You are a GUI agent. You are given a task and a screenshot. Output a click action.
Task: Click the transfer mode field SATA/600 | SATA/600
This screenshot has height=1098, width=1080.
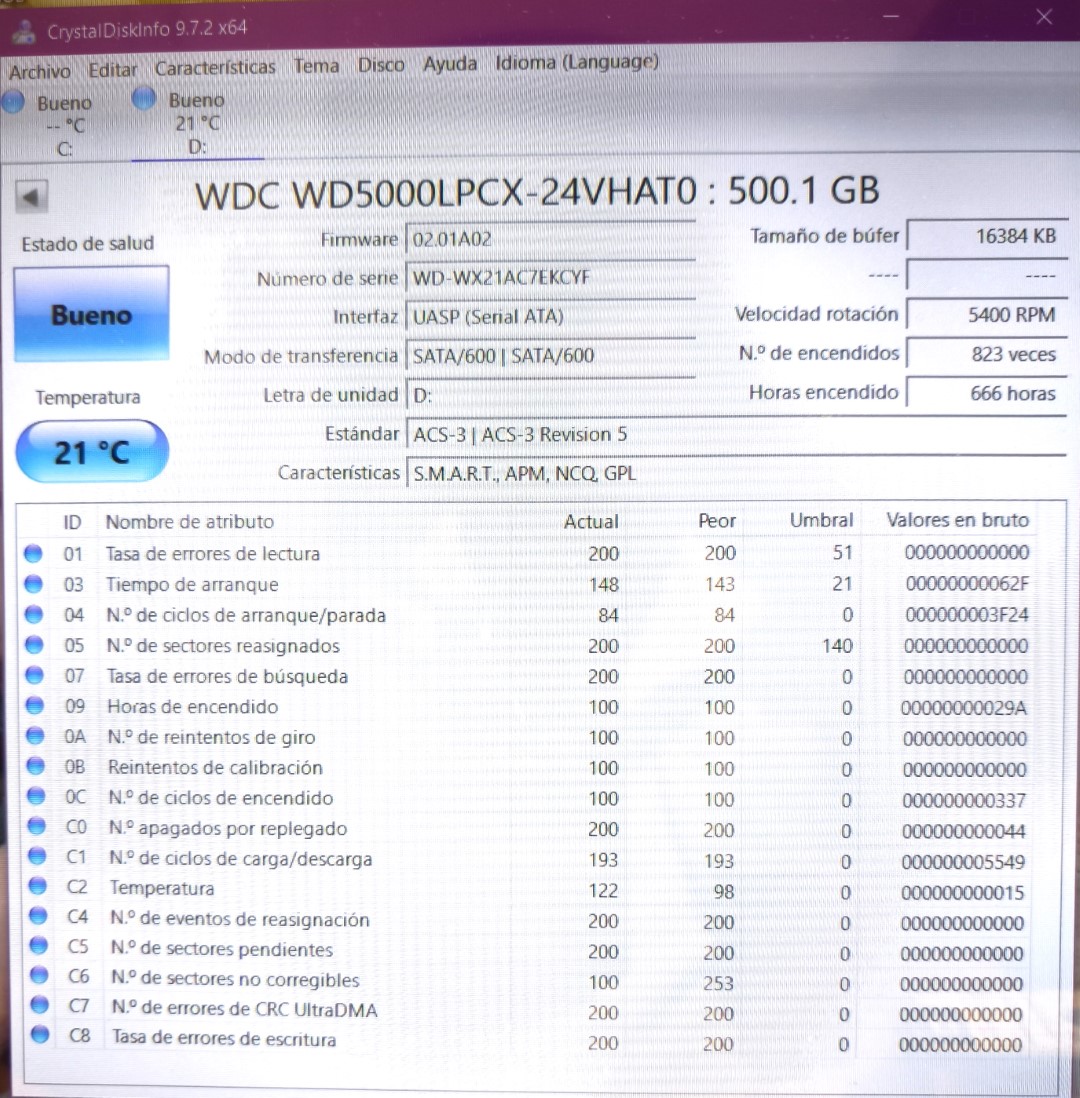point(551,356)
